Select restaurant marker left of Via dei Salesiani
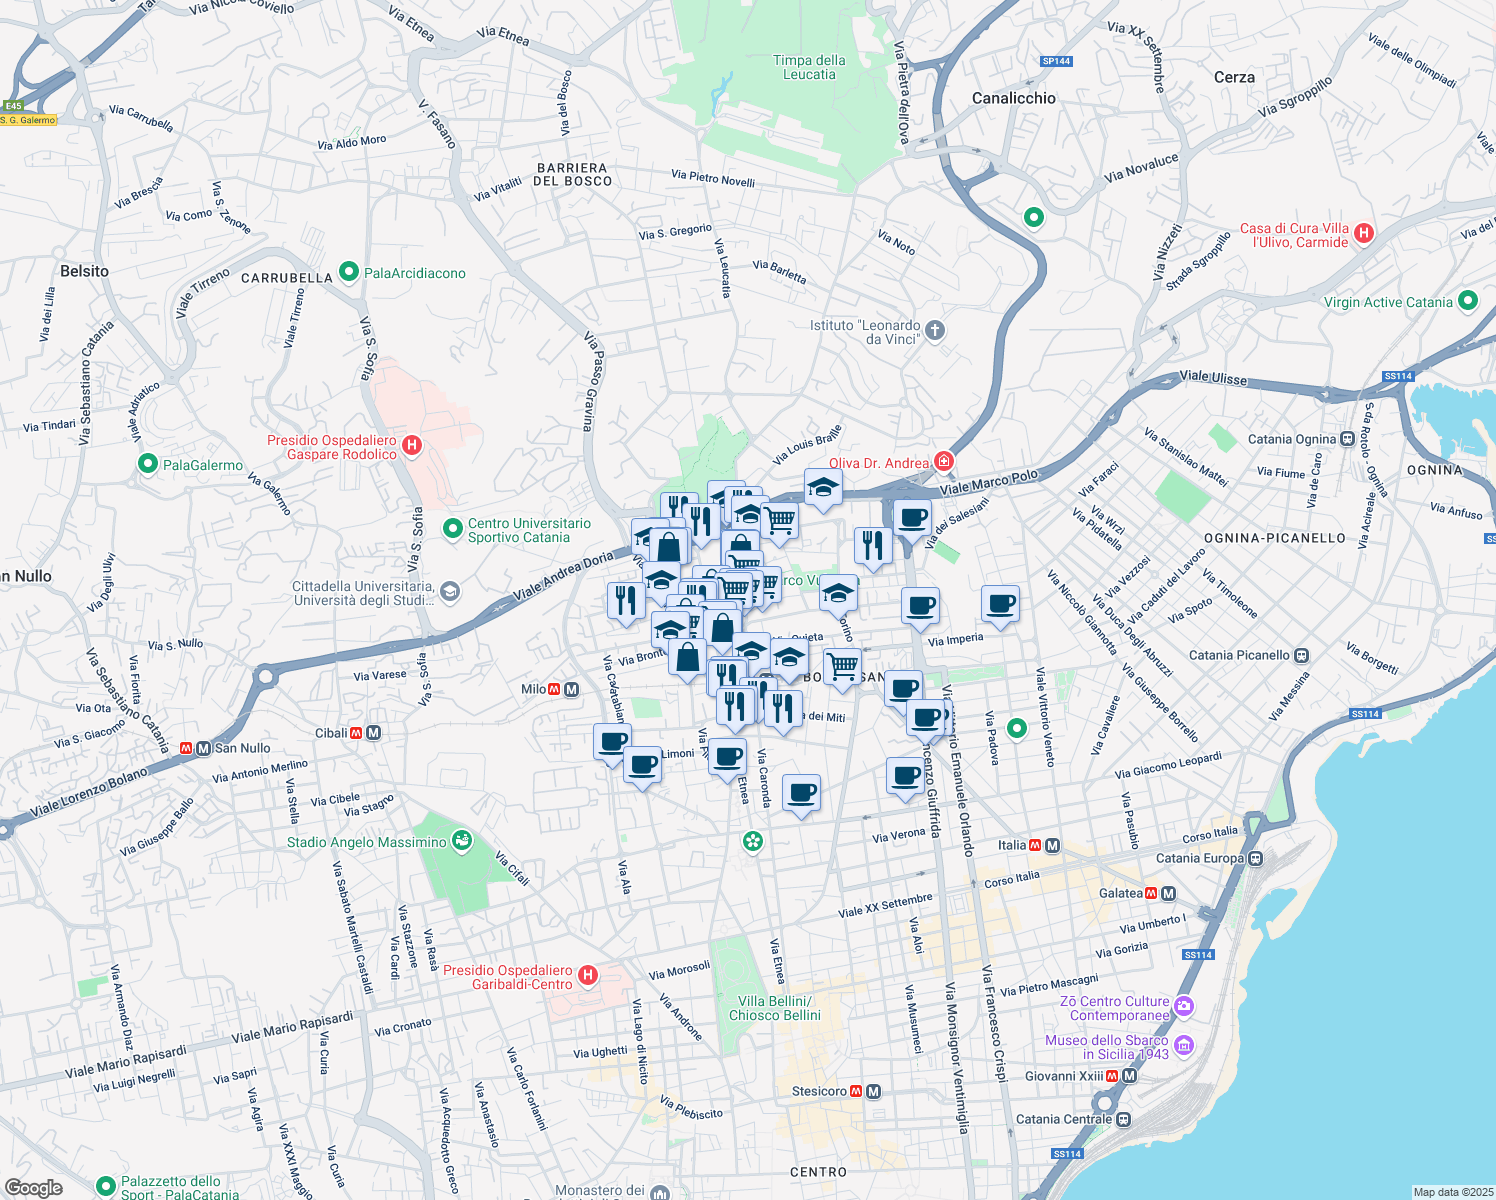The height and width of the screenshot is (1200, 1496). tap(873, 549)
